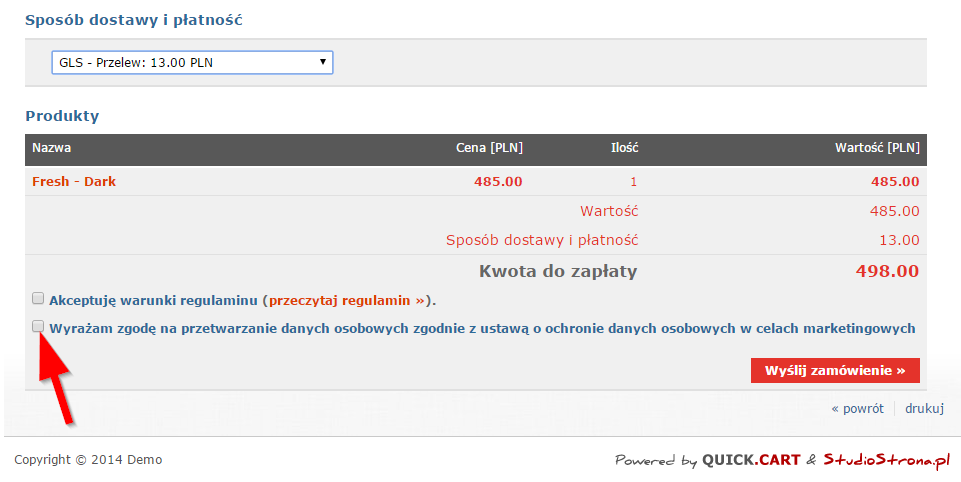
Task: Go back via the 'powrót' link
Action: coord(857,408)
